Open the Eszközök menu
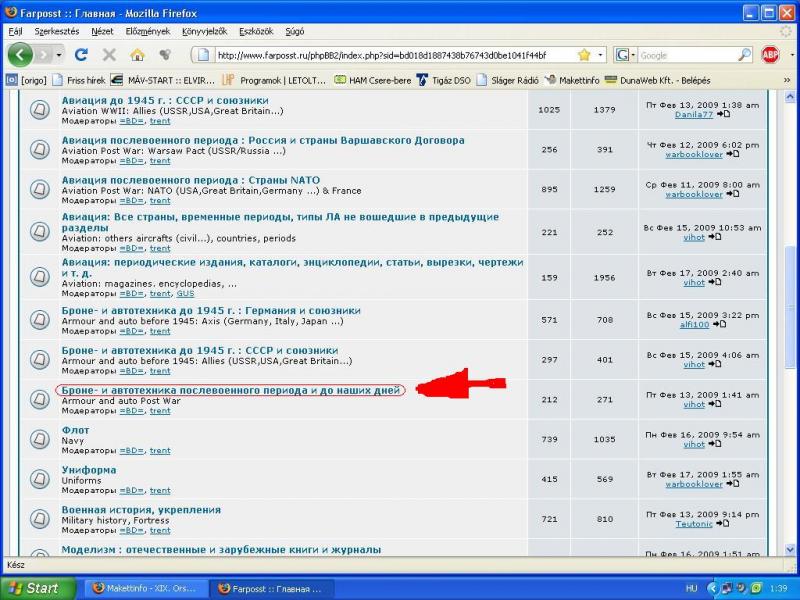This screenshot has height=600, width=800. coord(256,31)
